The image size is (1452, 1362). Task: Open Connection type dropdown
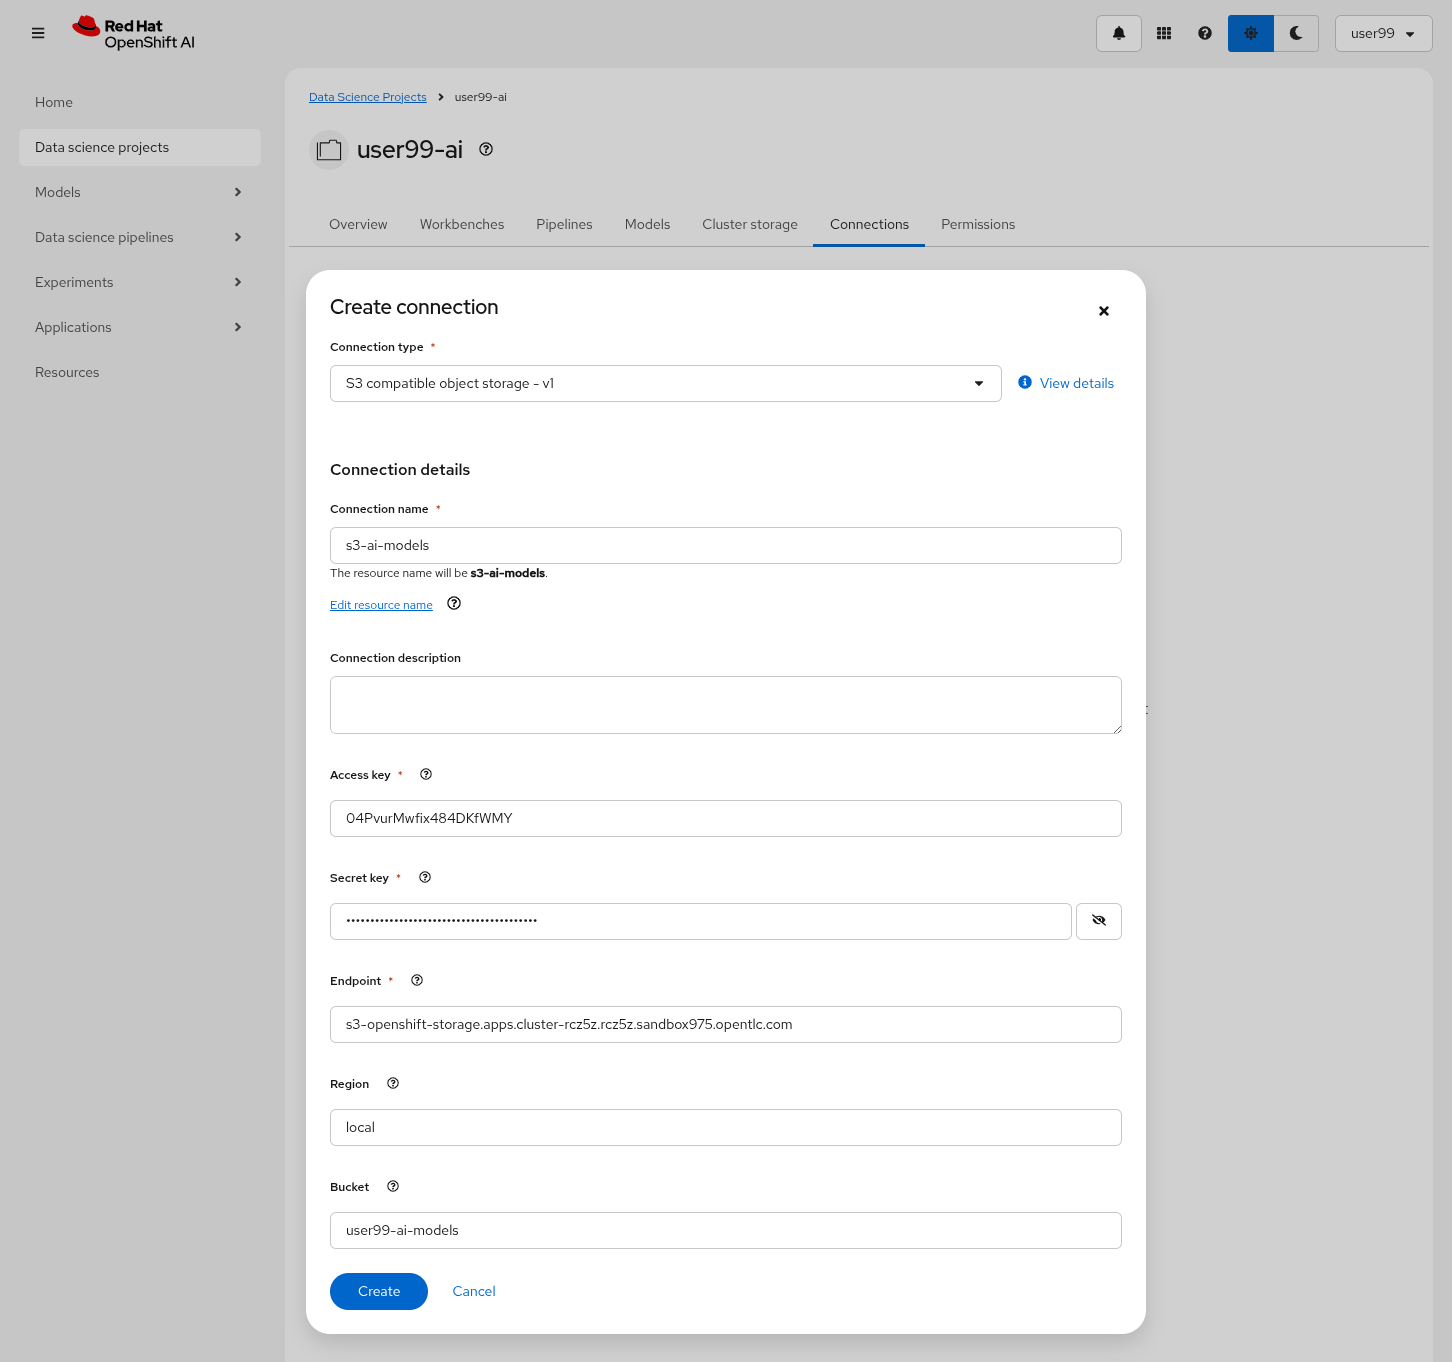pos(666,383)
